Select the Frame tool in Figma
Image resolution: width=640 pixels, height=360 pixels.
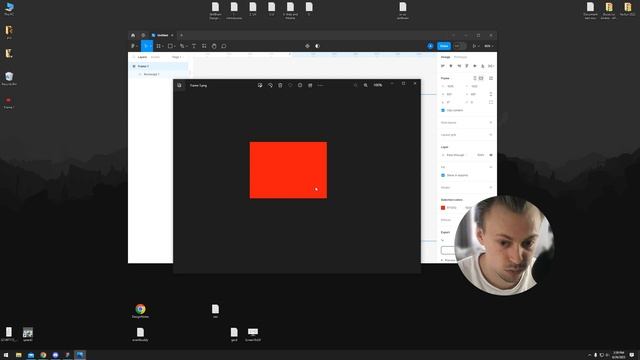tap(158, 46)
